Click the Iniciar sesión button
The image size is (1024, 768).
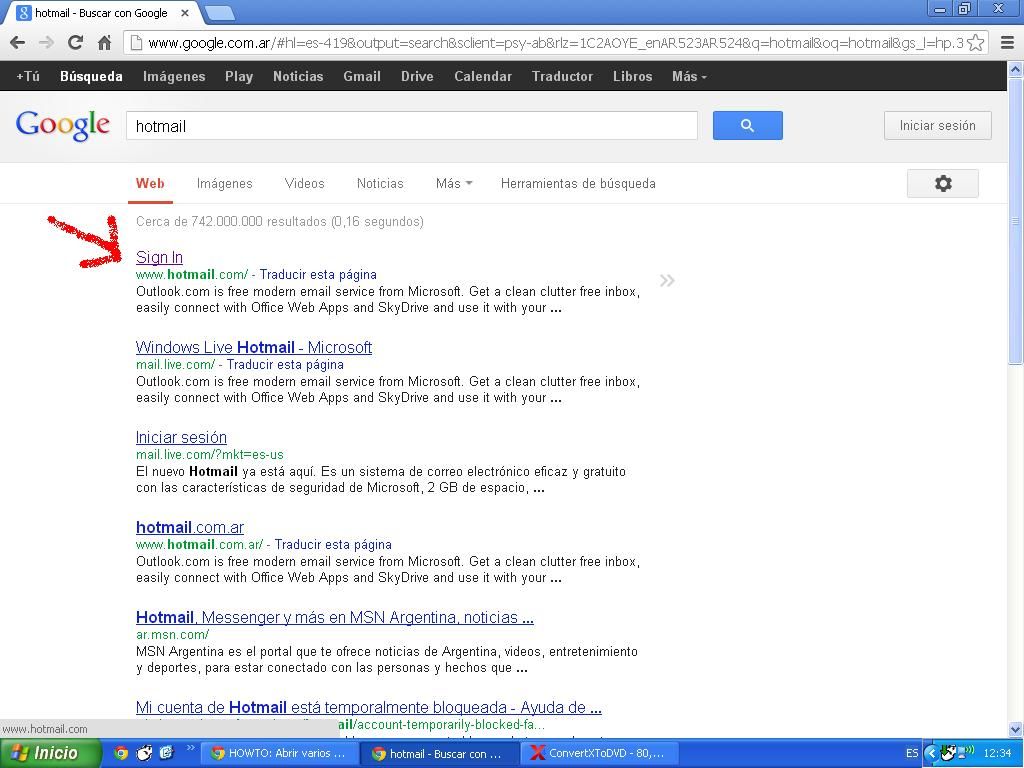(x=937, y=125)
